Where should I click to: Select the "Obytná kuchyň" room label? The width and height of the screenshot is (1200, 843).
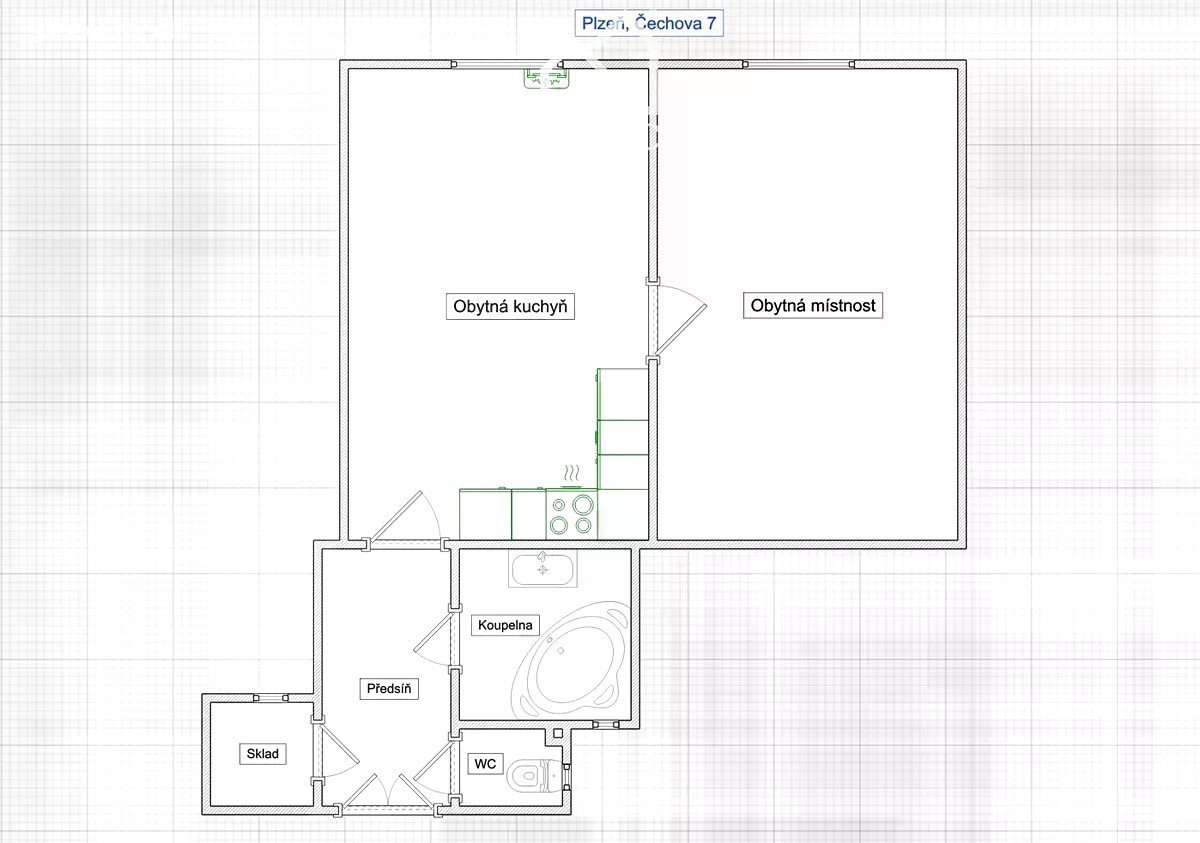tap(510, 306)
